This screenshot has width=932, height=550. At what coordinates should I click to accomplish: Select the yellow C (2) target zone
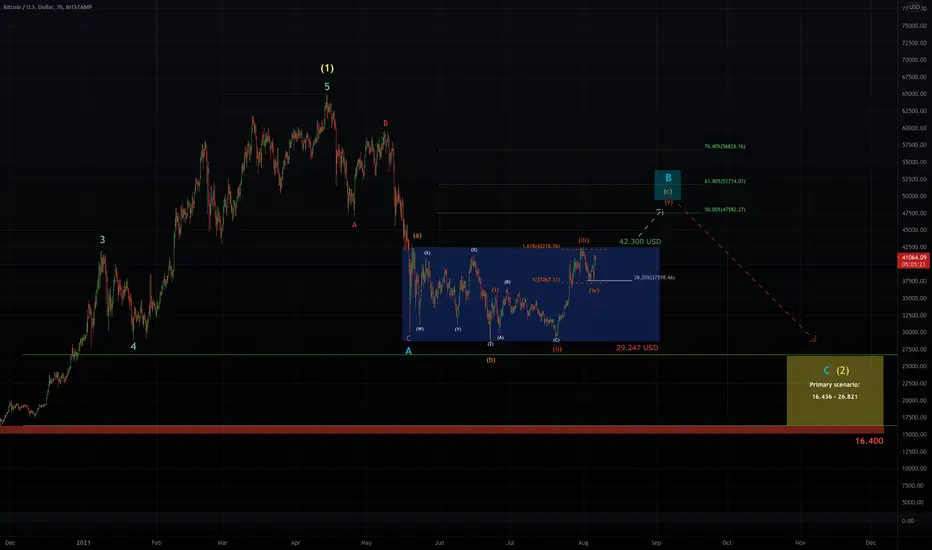click(x=835, y=391)
